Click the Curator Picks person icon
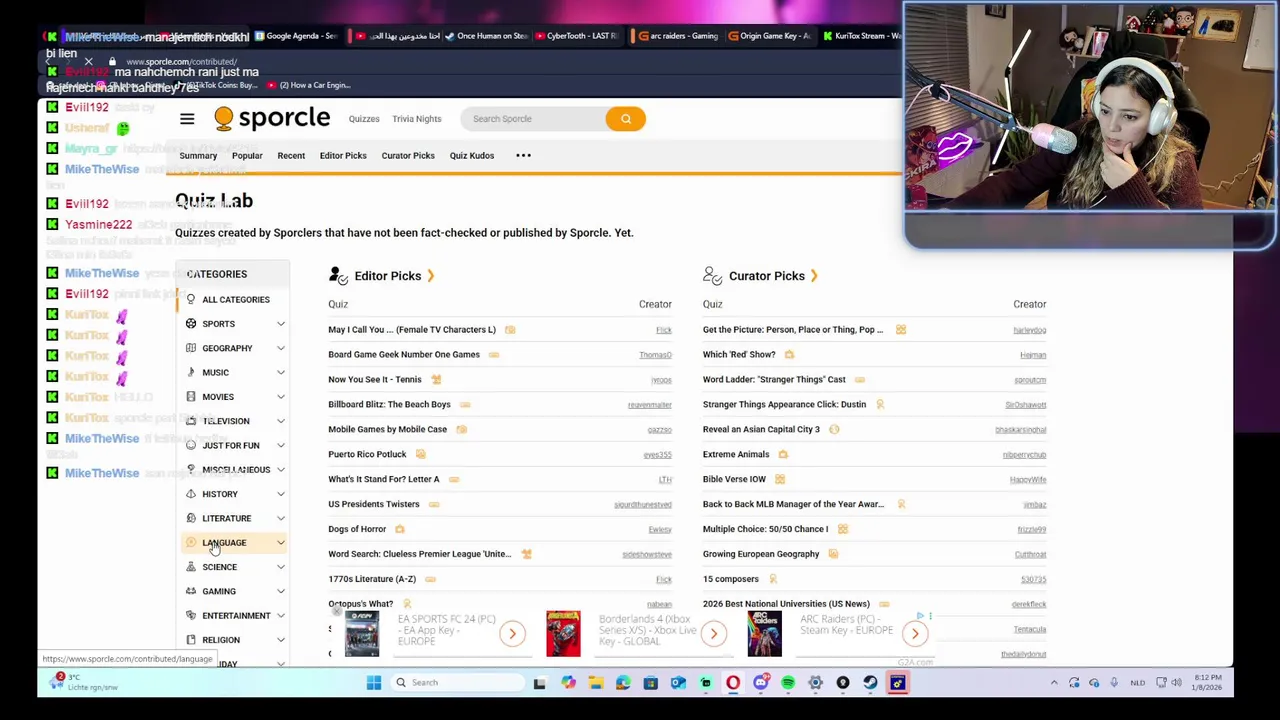Screen dimensions: 1280x720 pyautogui.click(x=712, y=276)
